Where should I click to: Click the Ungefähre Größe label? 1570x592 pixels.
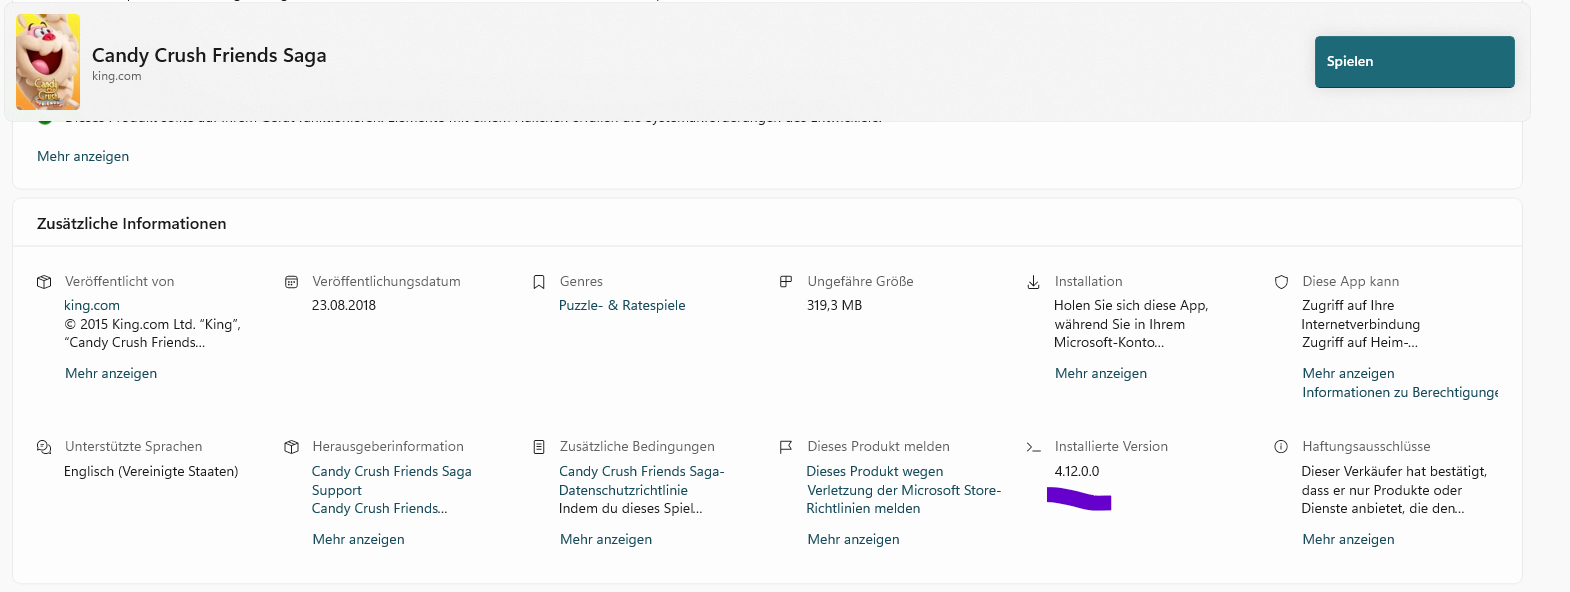[x=860, y=282]
